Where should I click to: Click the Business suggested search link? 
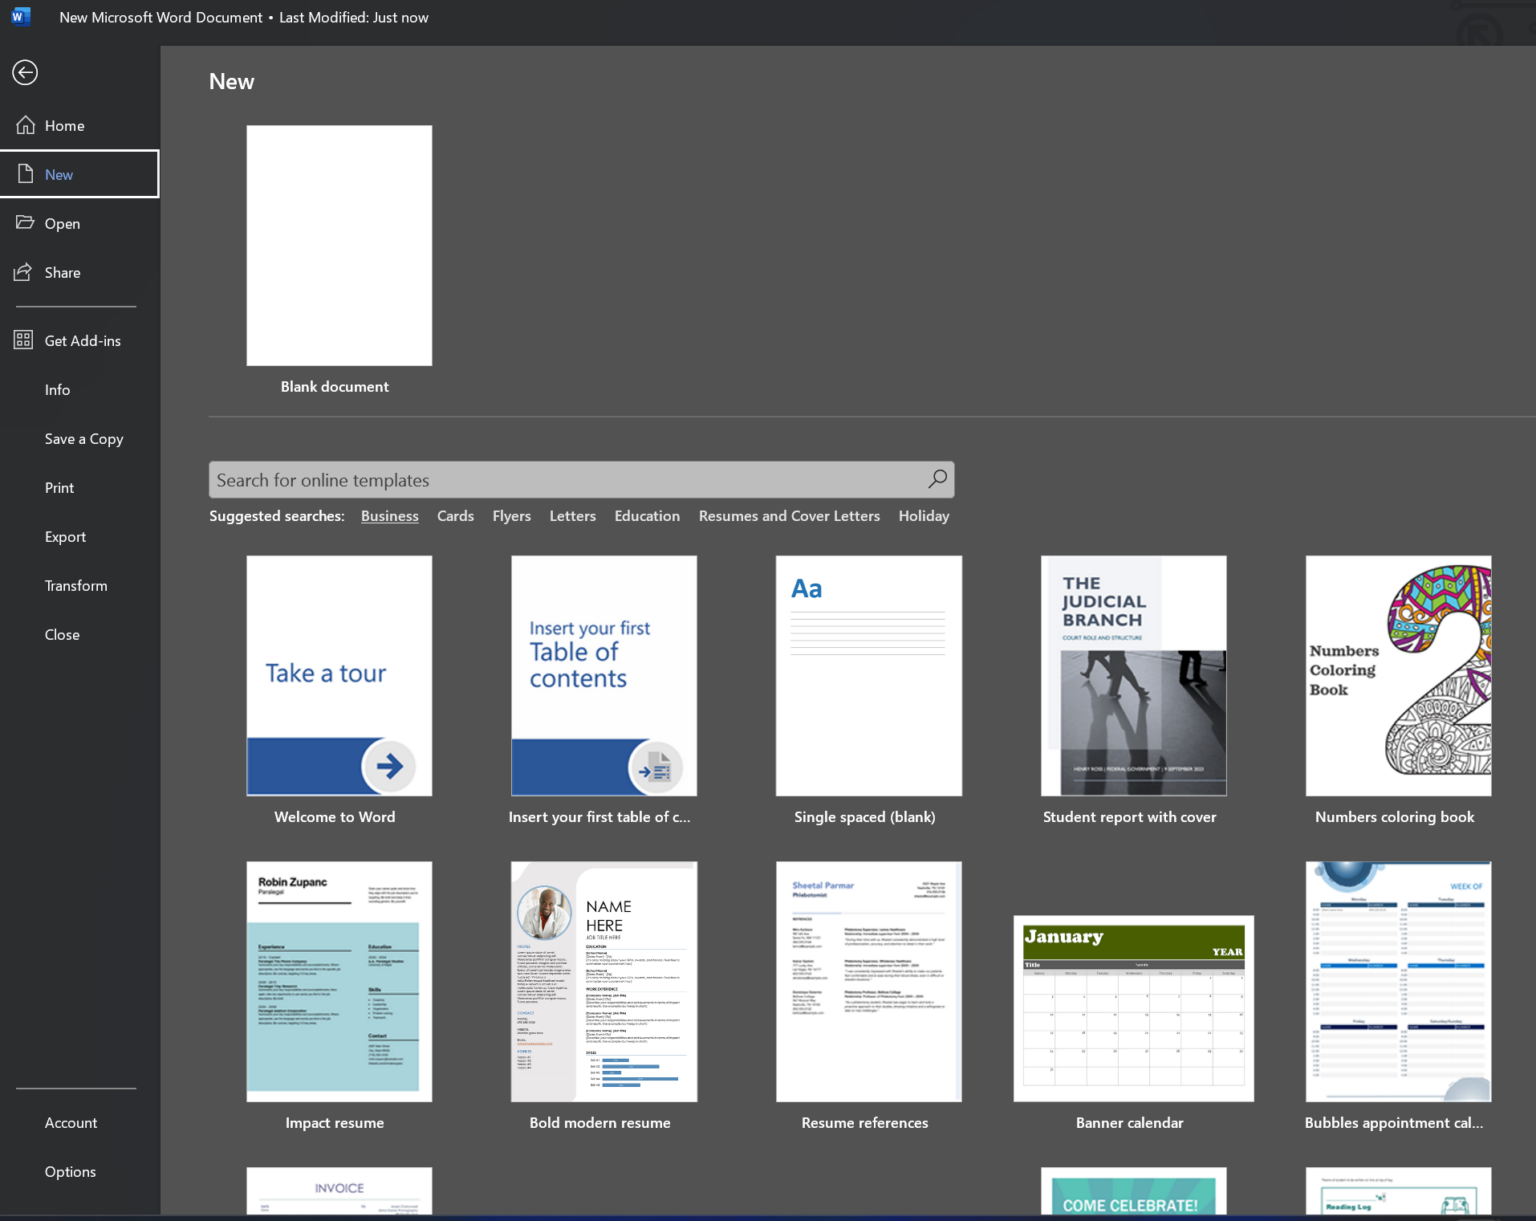pyautogui.click(x=389, y=516)
